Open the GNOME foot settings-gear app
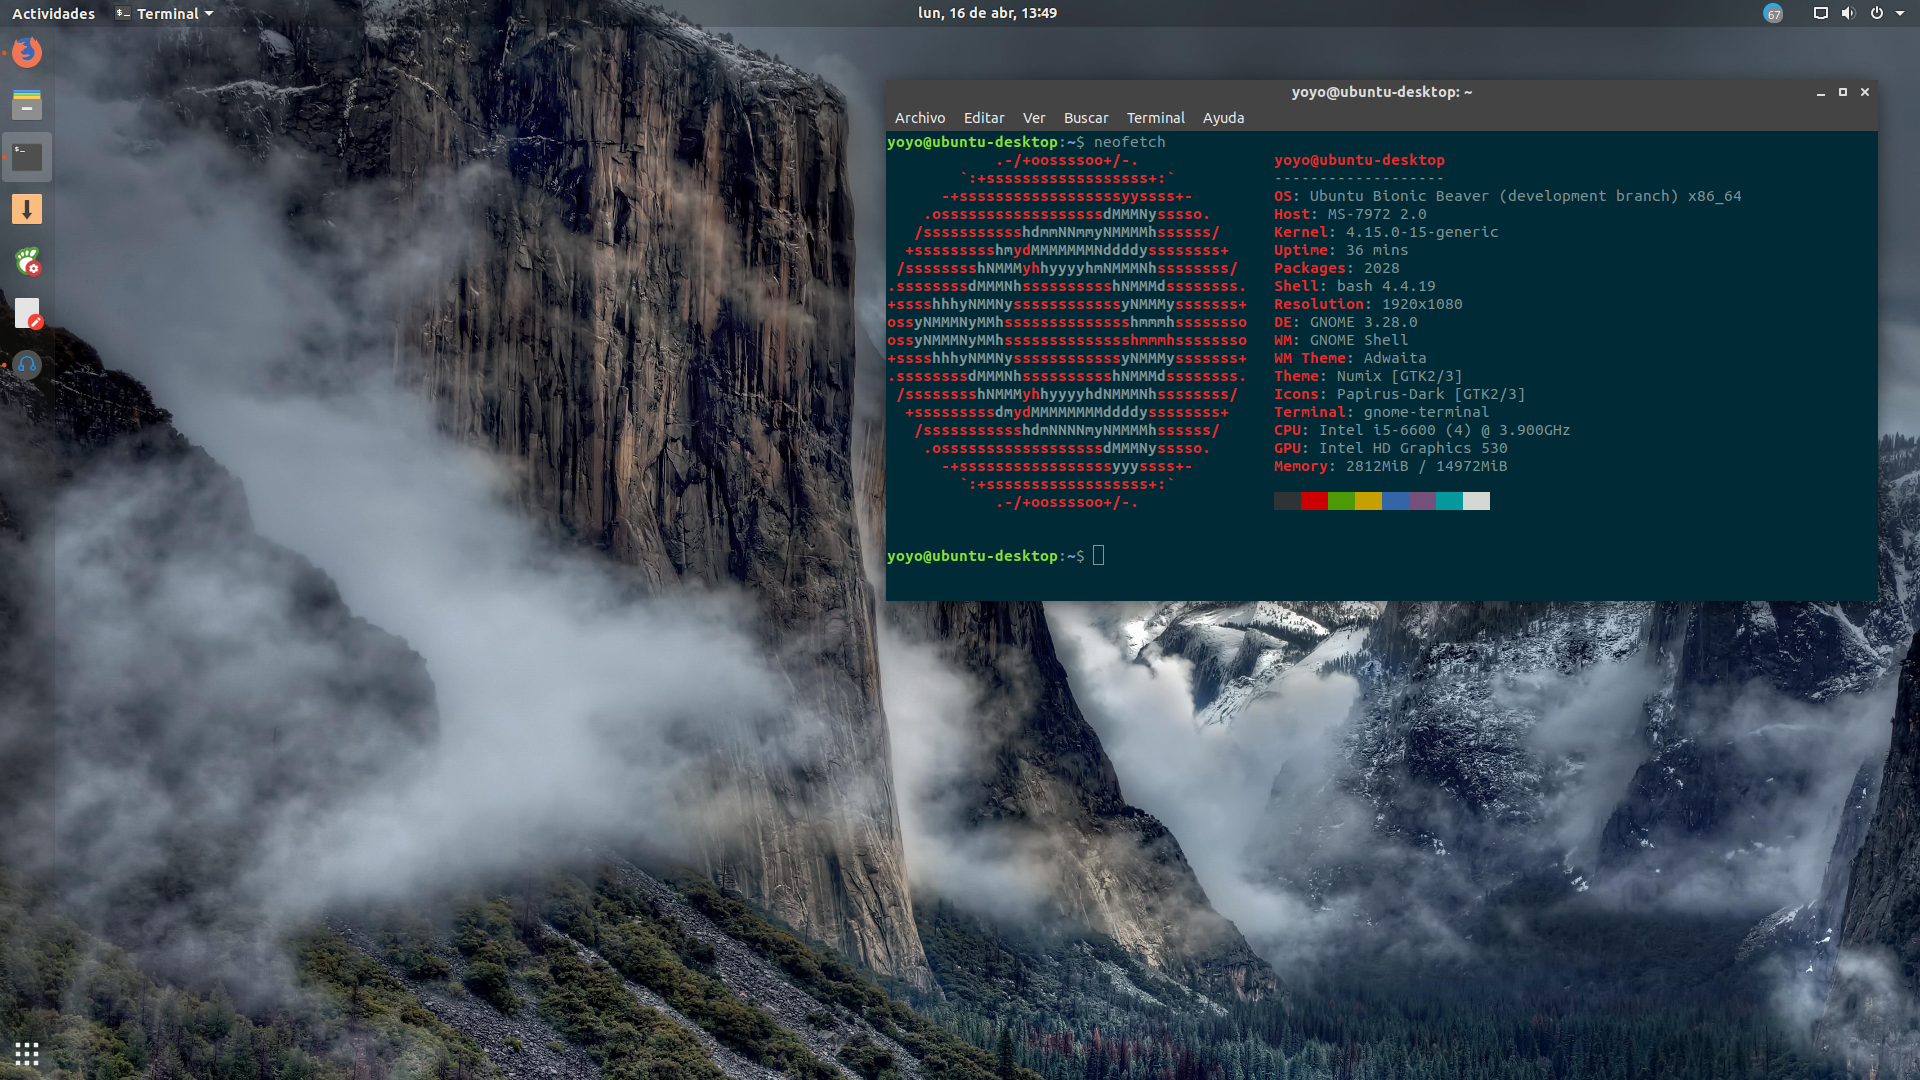 (27, 262)
